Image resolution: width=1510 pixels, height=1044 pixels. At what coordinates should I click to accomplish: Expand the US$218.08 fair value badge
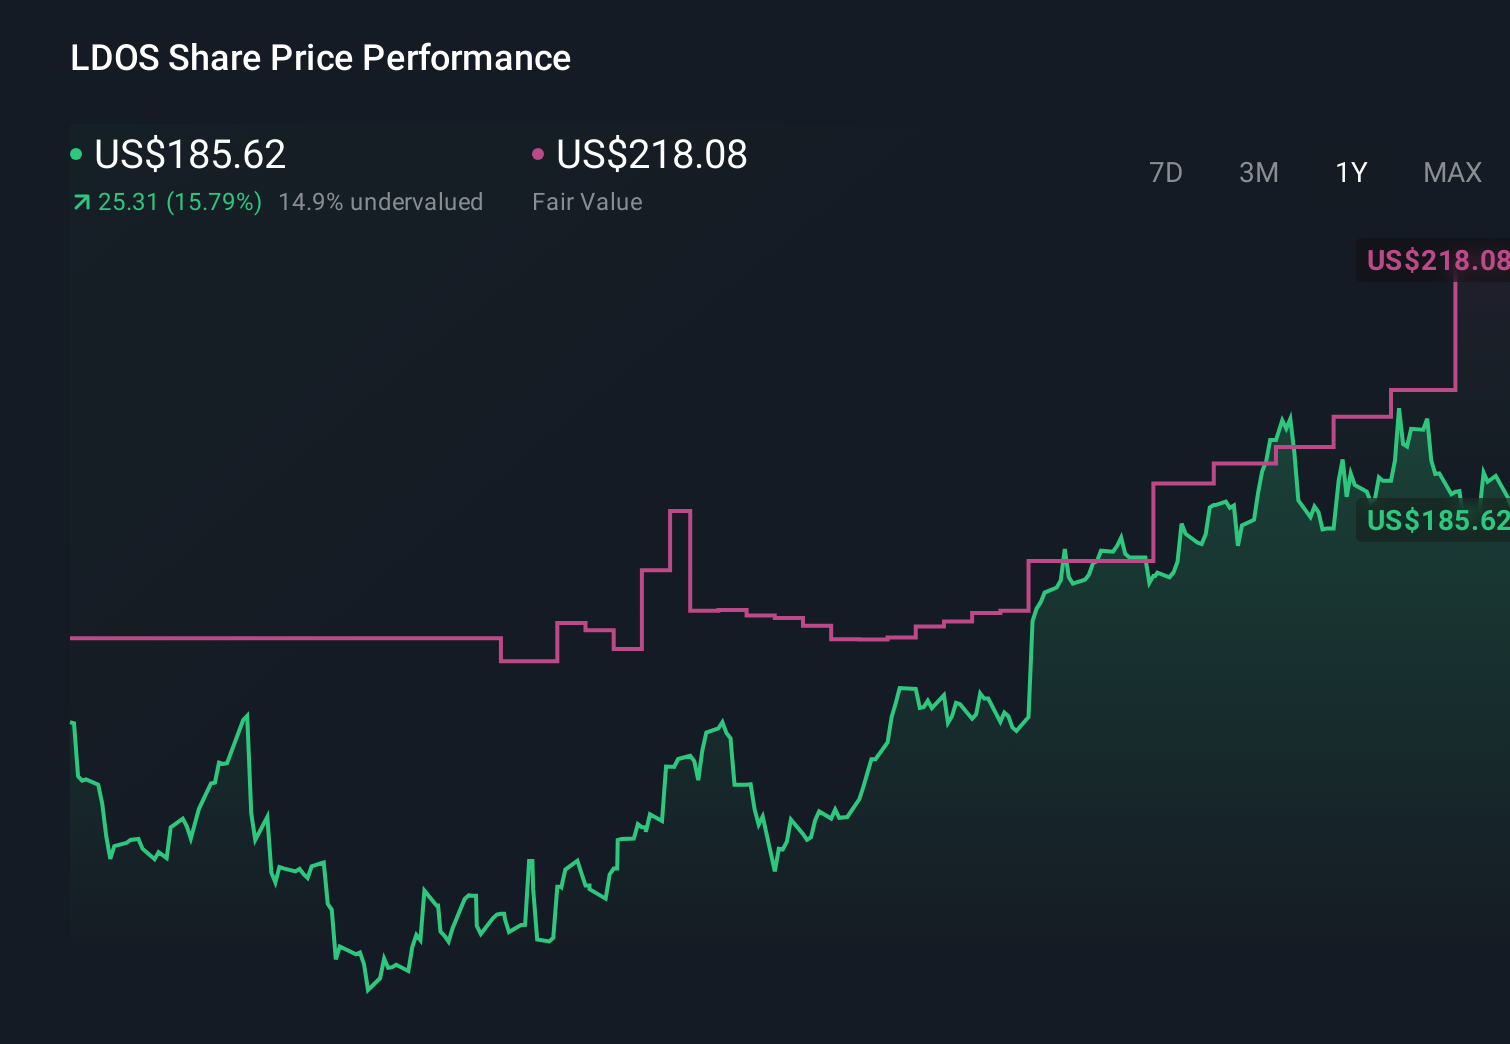[x=1437, y=261]
